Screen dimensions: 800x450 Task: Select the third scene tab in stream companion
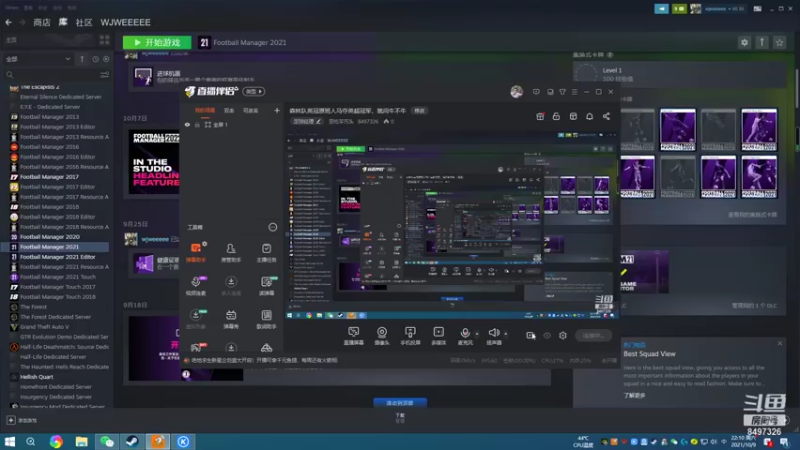[250, 110]
